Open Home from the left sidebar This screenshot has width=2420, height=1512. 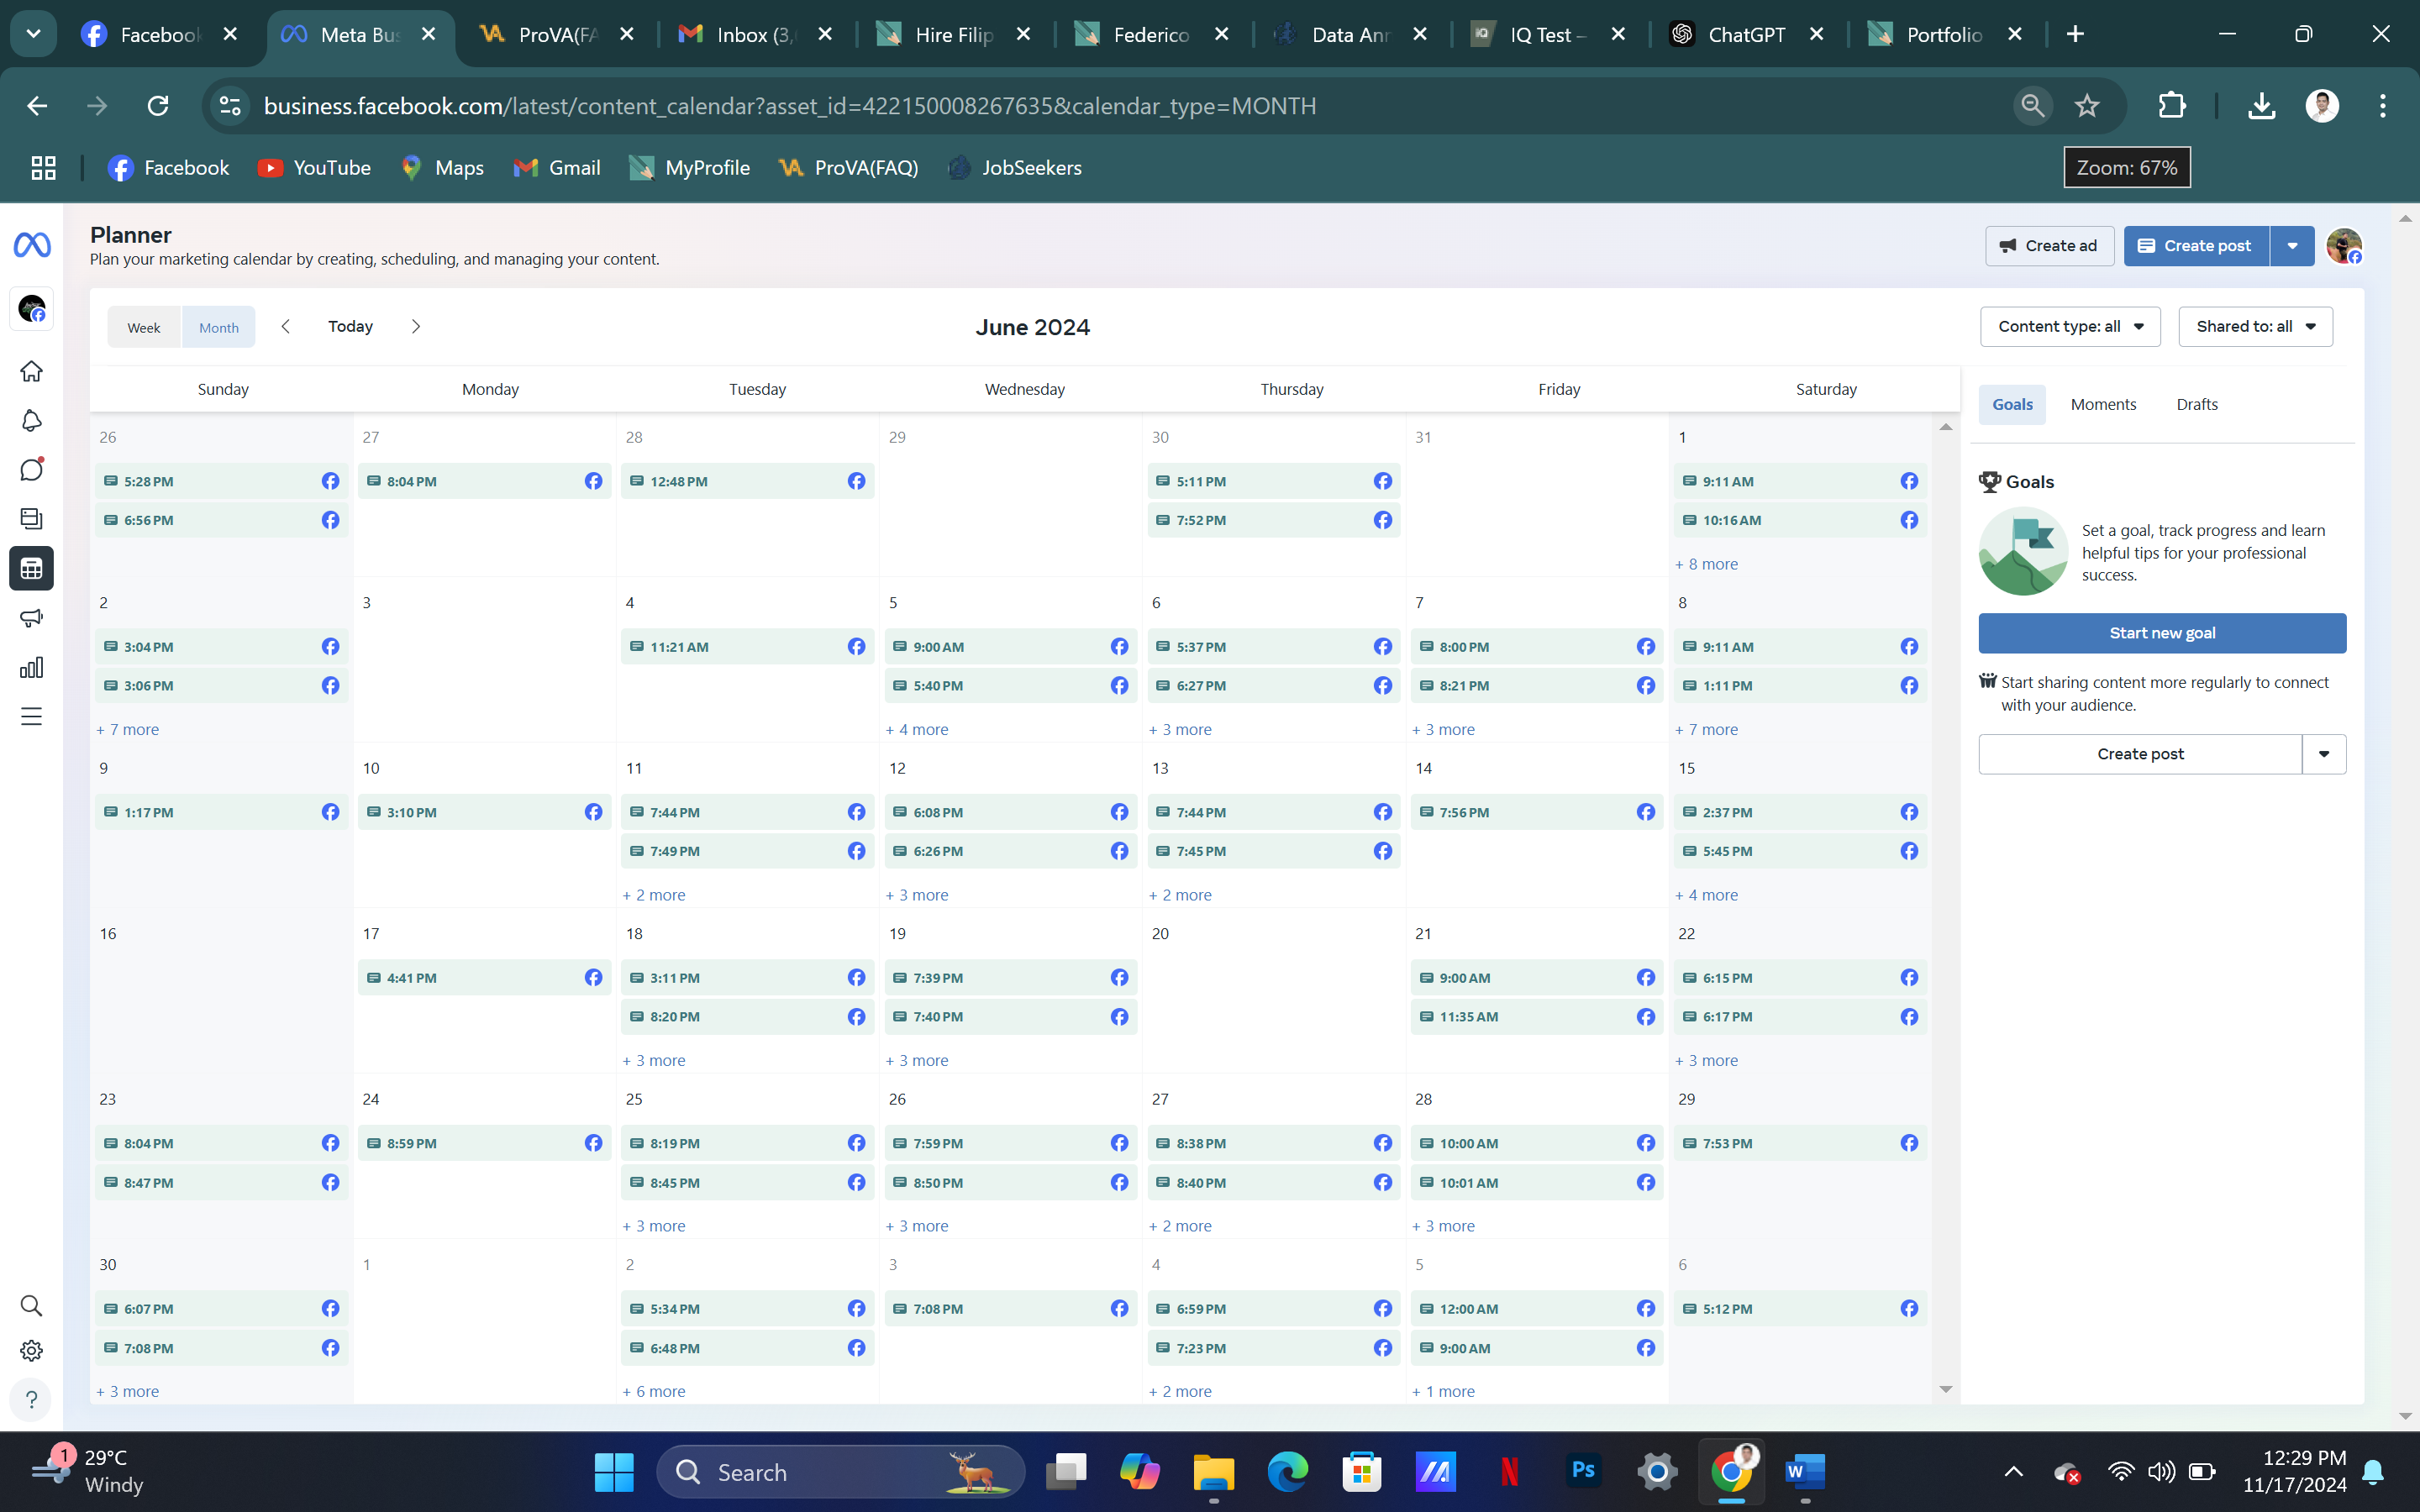tap(31, 371)
